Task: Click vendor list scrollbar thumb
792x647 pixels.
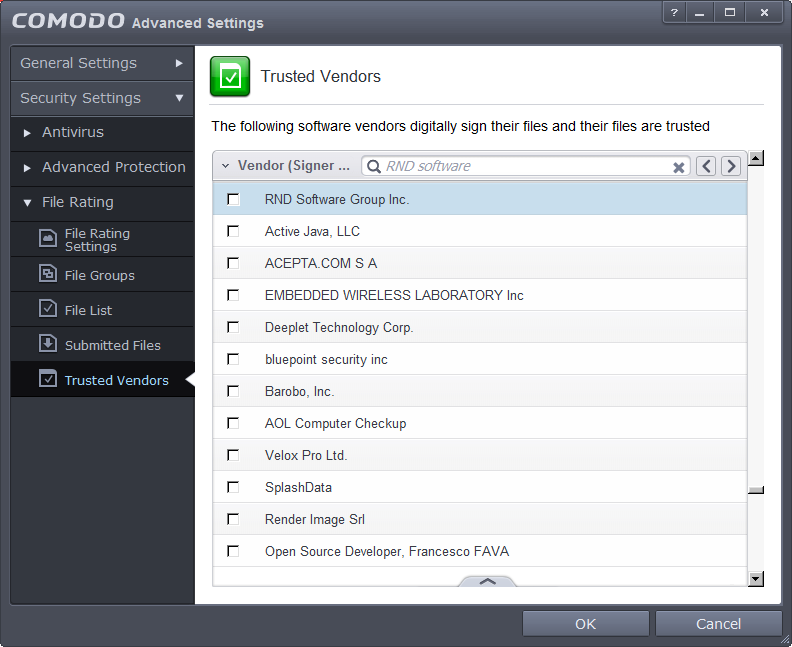Action: coord(756,490)
